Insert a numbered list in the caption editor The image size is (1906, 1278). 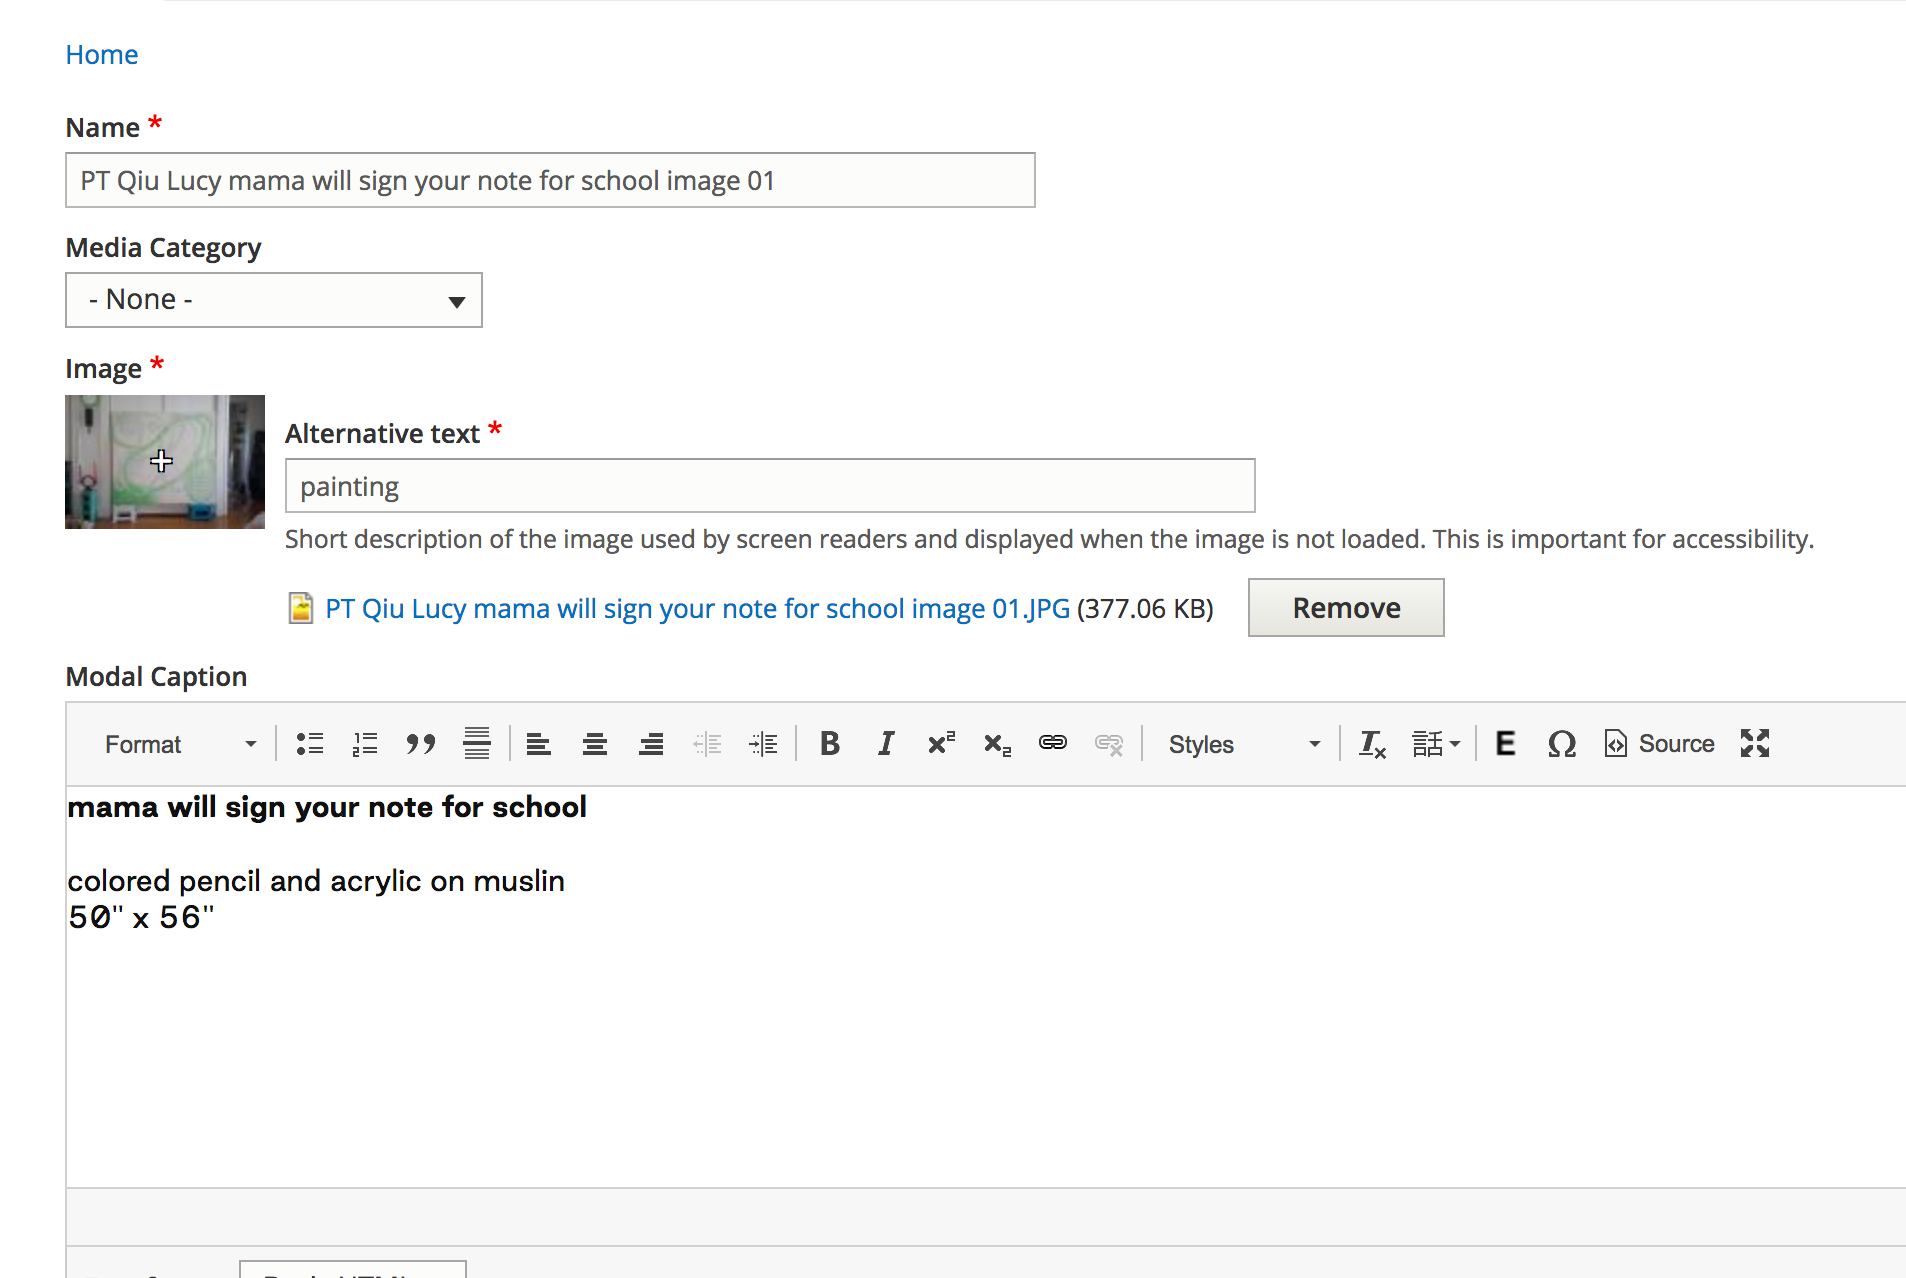pyautogui.click(x=365, y=744)
